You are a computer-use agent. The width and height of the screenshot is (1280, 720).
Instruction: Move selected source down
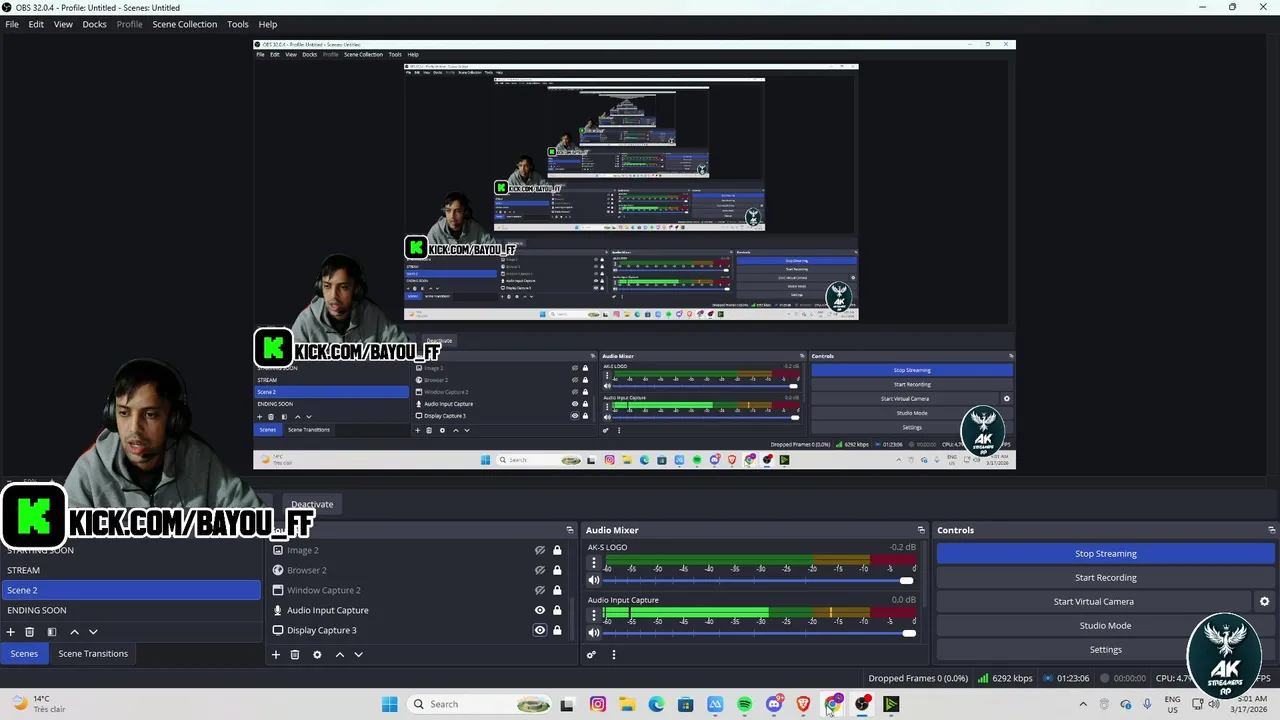coord(358,655)
